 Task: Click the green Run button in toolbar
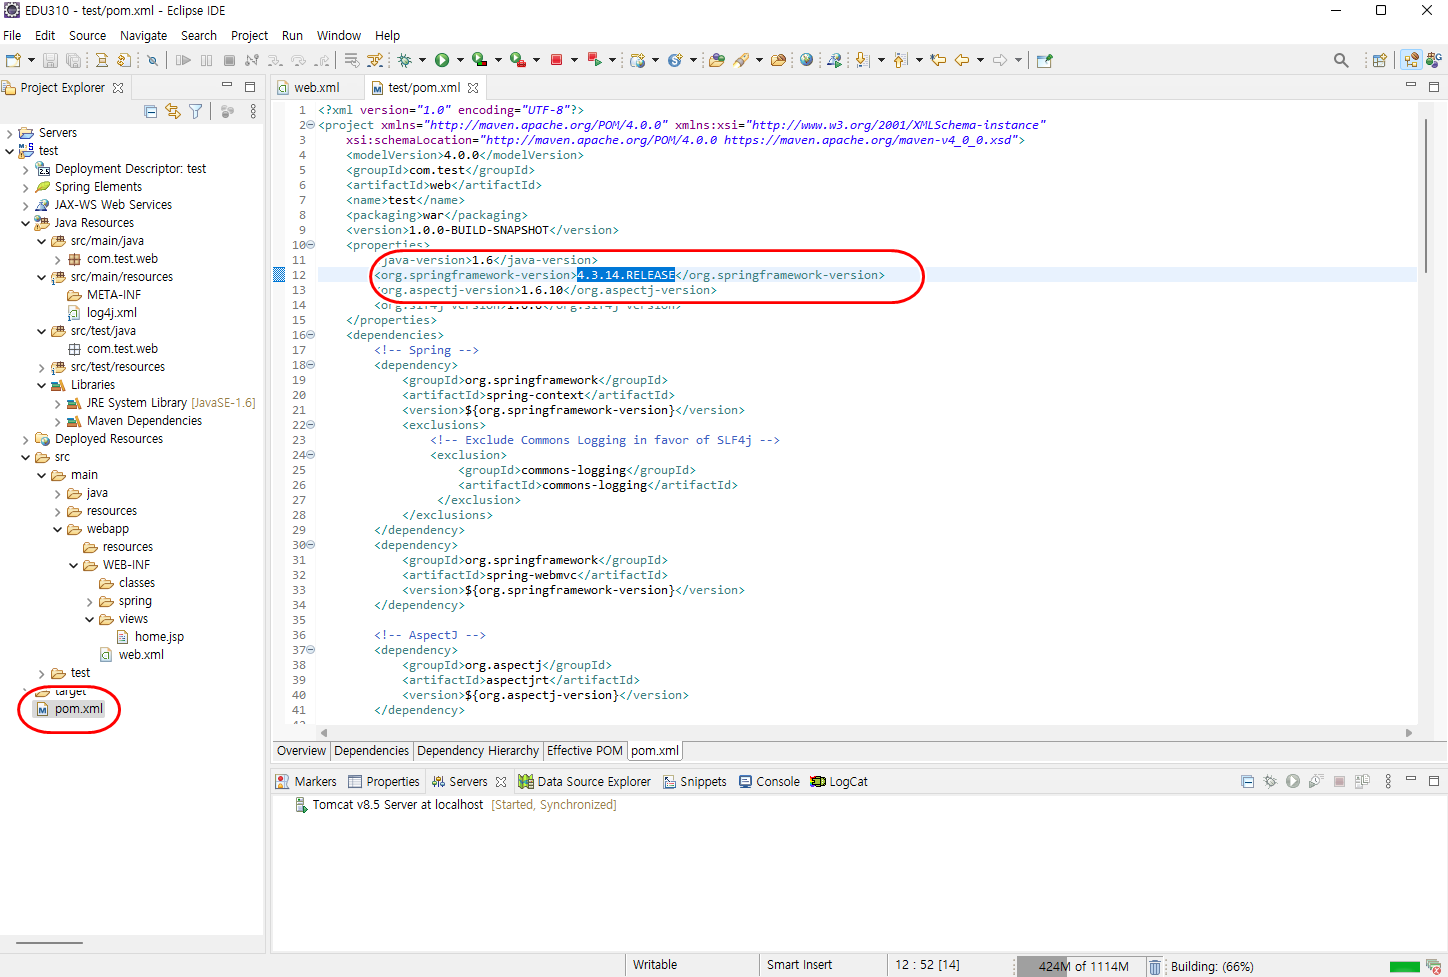point(442,60)
